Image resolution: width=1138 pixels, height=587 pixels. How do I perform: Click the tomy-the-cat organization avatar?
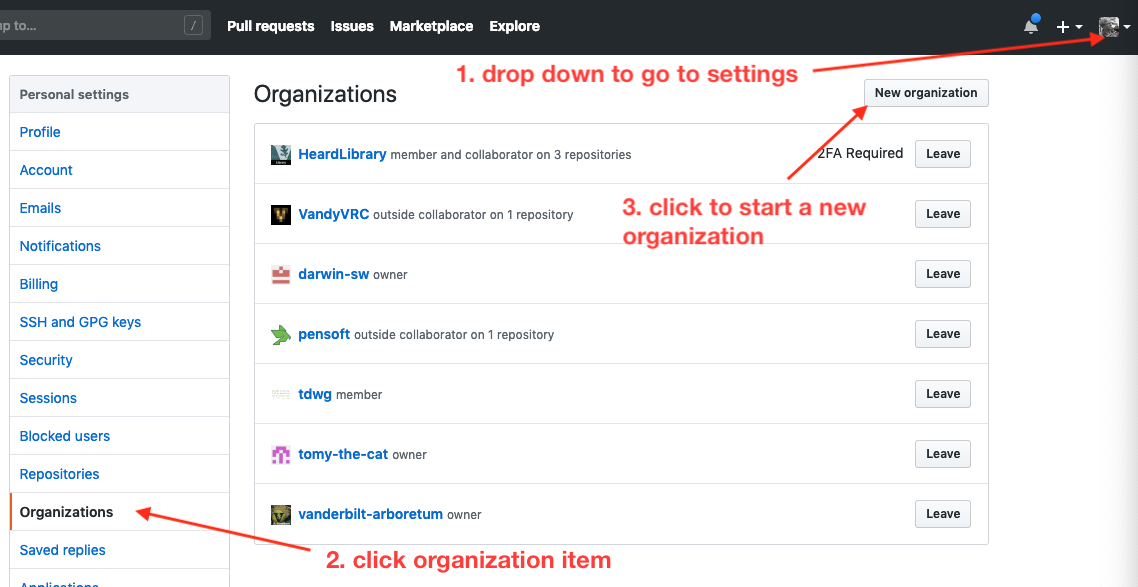click(x=281, y=455)
